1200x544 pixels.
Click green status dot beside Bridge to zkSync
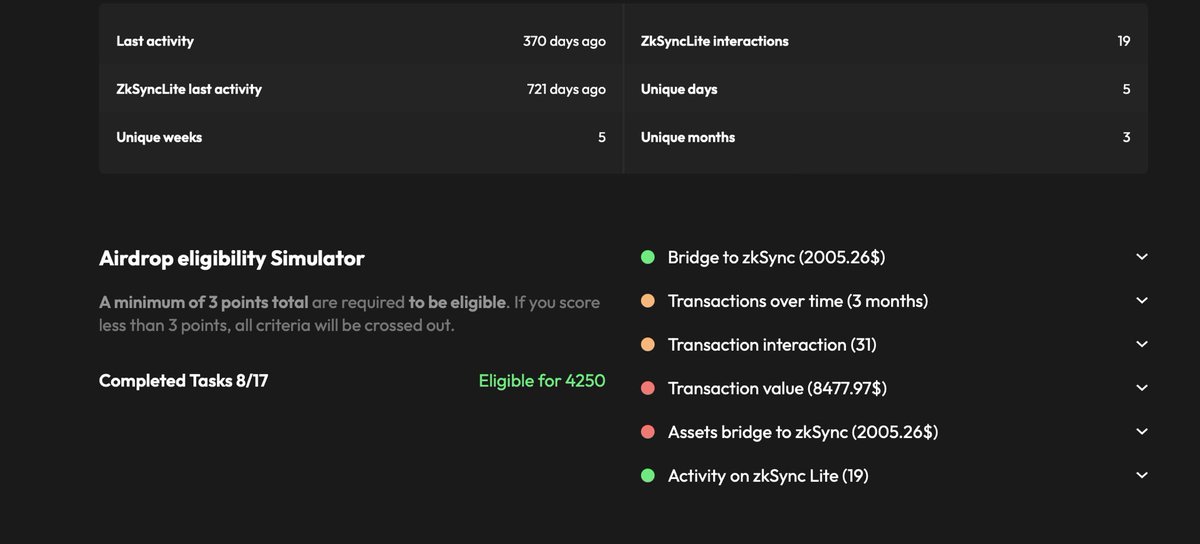point(647,258)
